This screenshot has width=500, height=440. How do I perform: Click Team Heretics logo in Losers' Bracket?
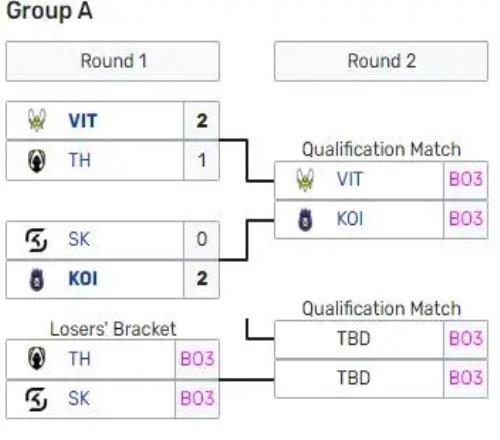click(x=36, y=358)
